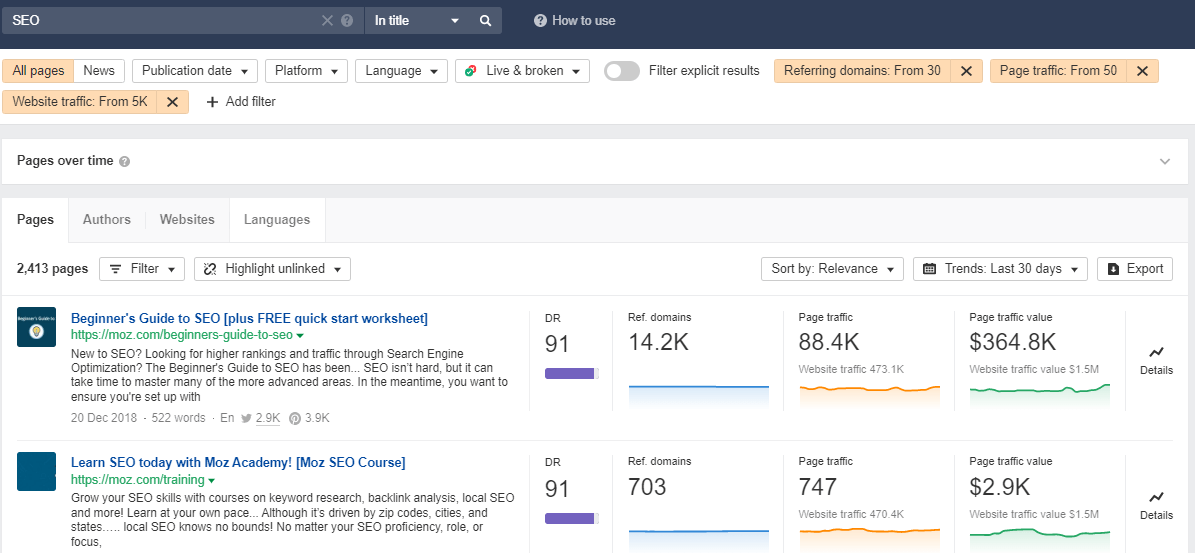The width and height of the screenshot is (1195, 553).
Task: Expand moz.com/training URL menu
Action: click(211, 480)
